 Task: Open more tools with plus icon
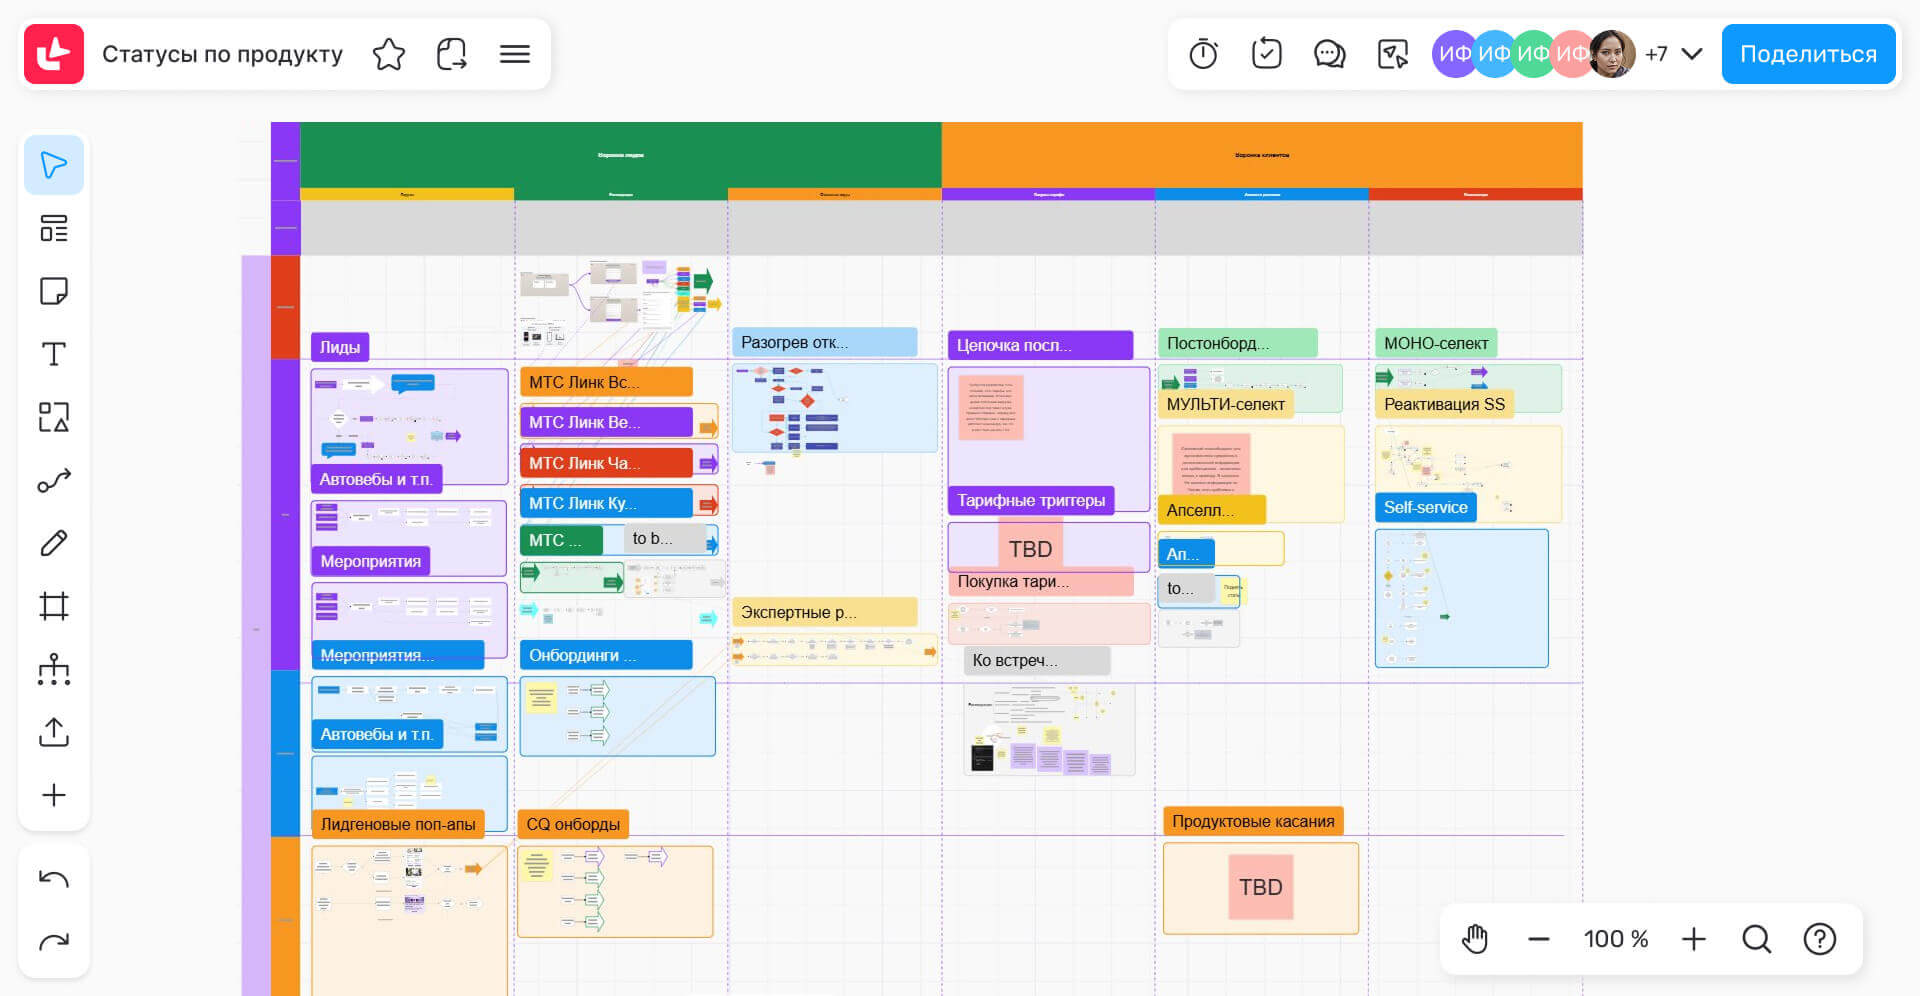coord(54,795)
